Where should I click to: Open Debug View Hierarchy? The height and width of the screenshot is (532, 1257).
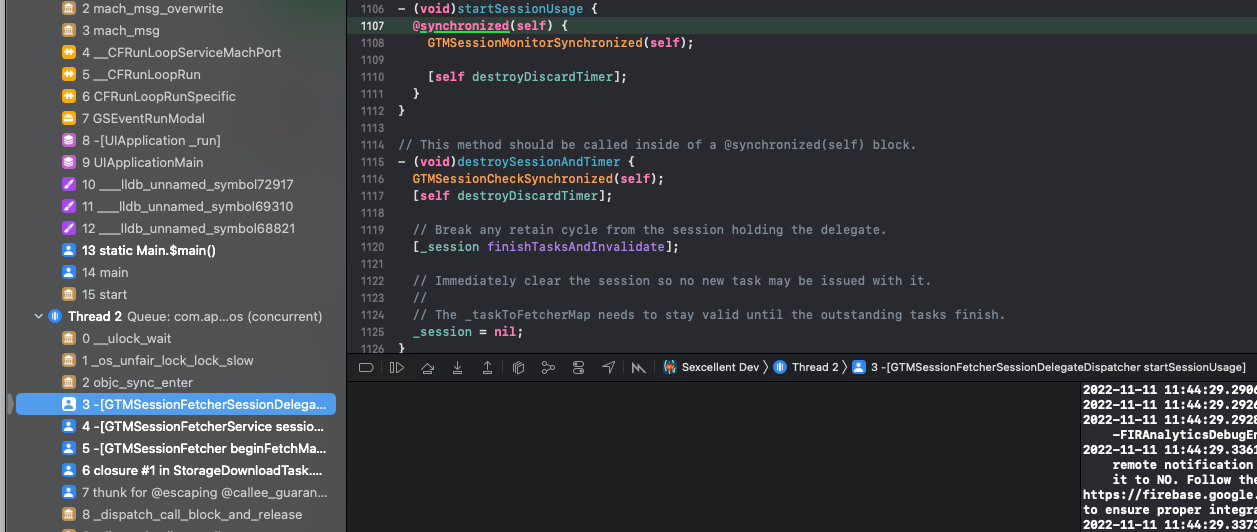(518, 368)
